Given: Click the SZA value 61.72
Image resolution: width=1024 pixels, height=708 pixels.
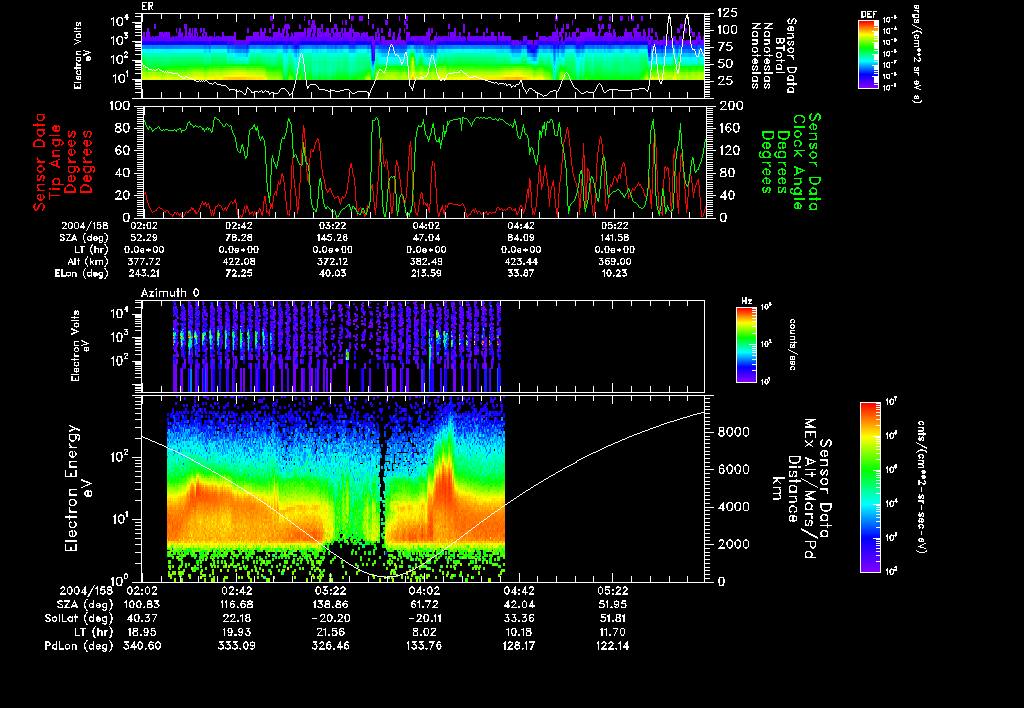Looking at the screenshot, I should 424,605.
